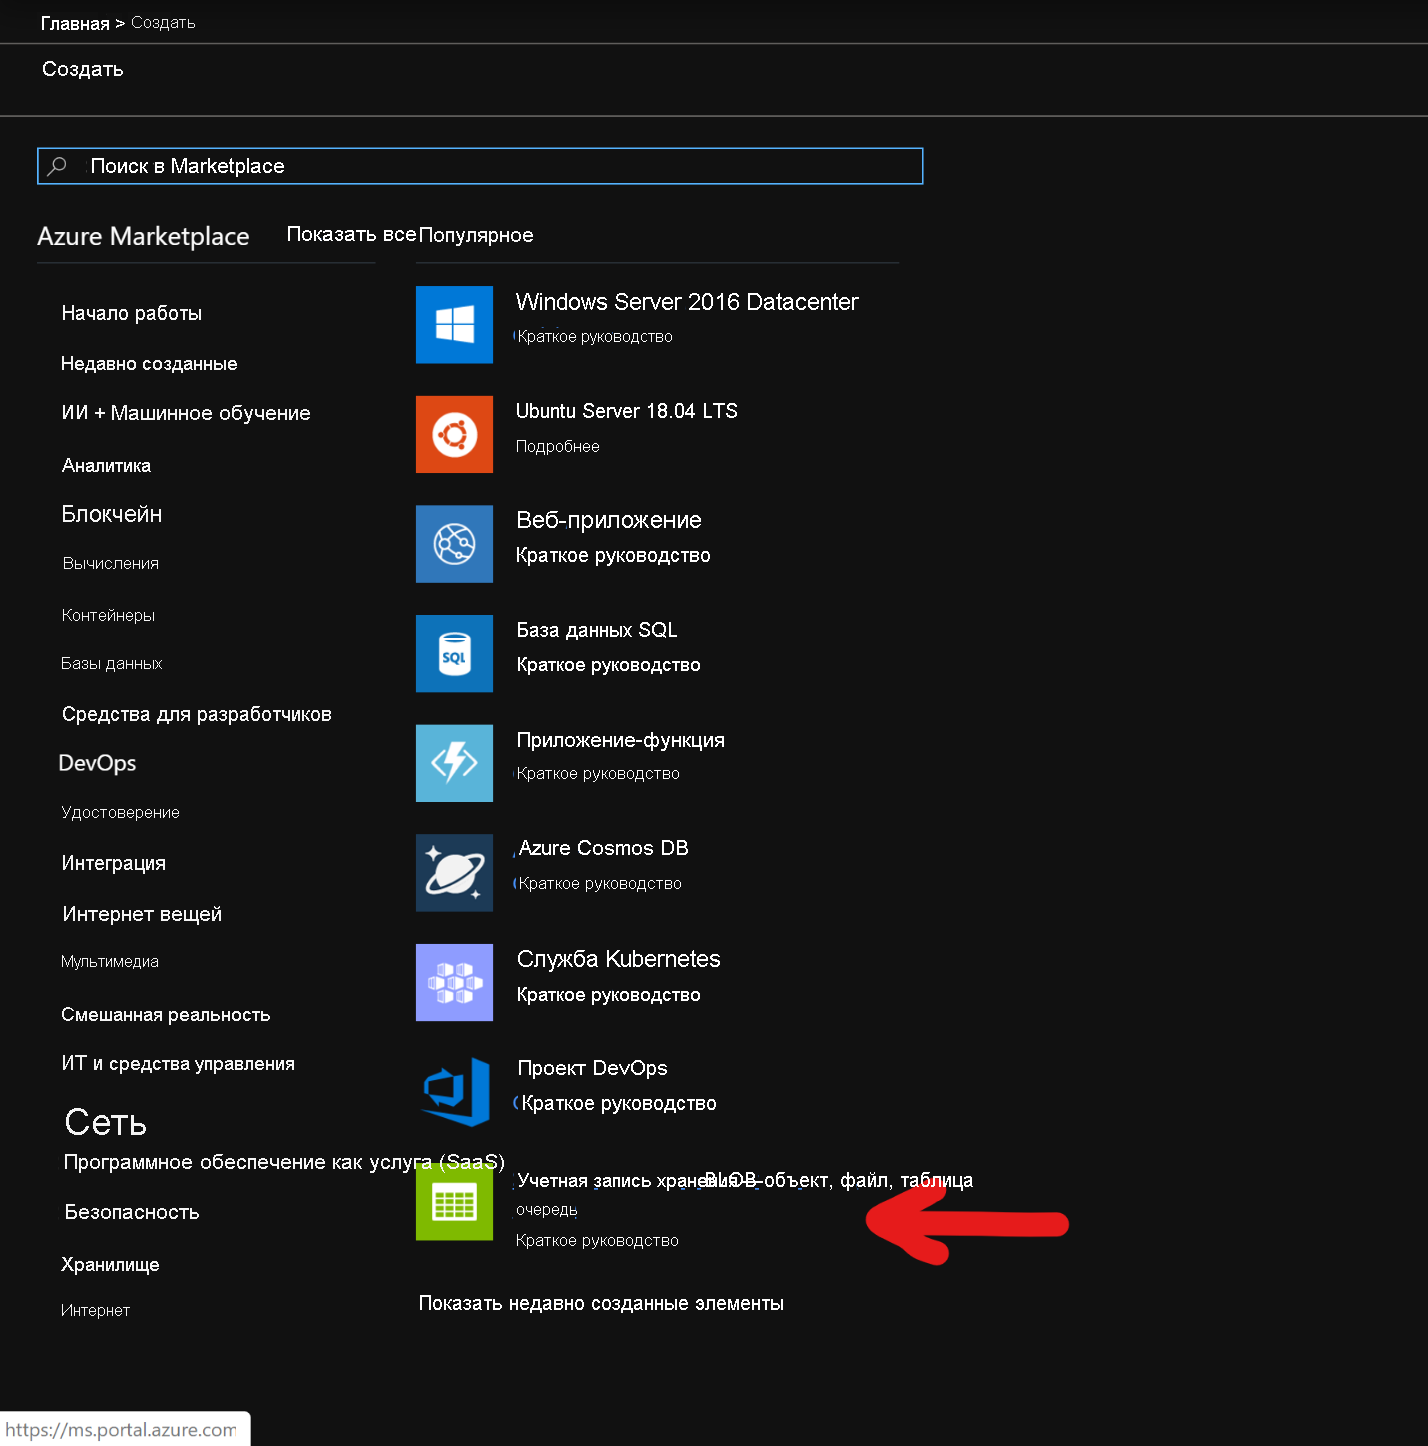
Task: Click the Function App lightning icon
Action: click(454, 763)
